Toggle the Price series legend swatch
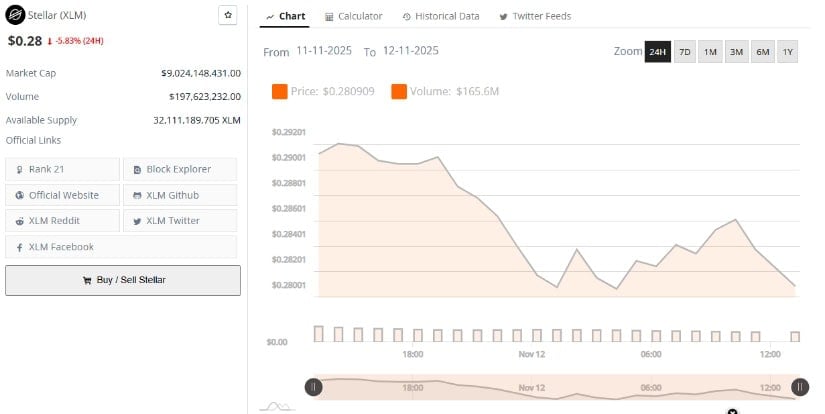 click(280, 92)
